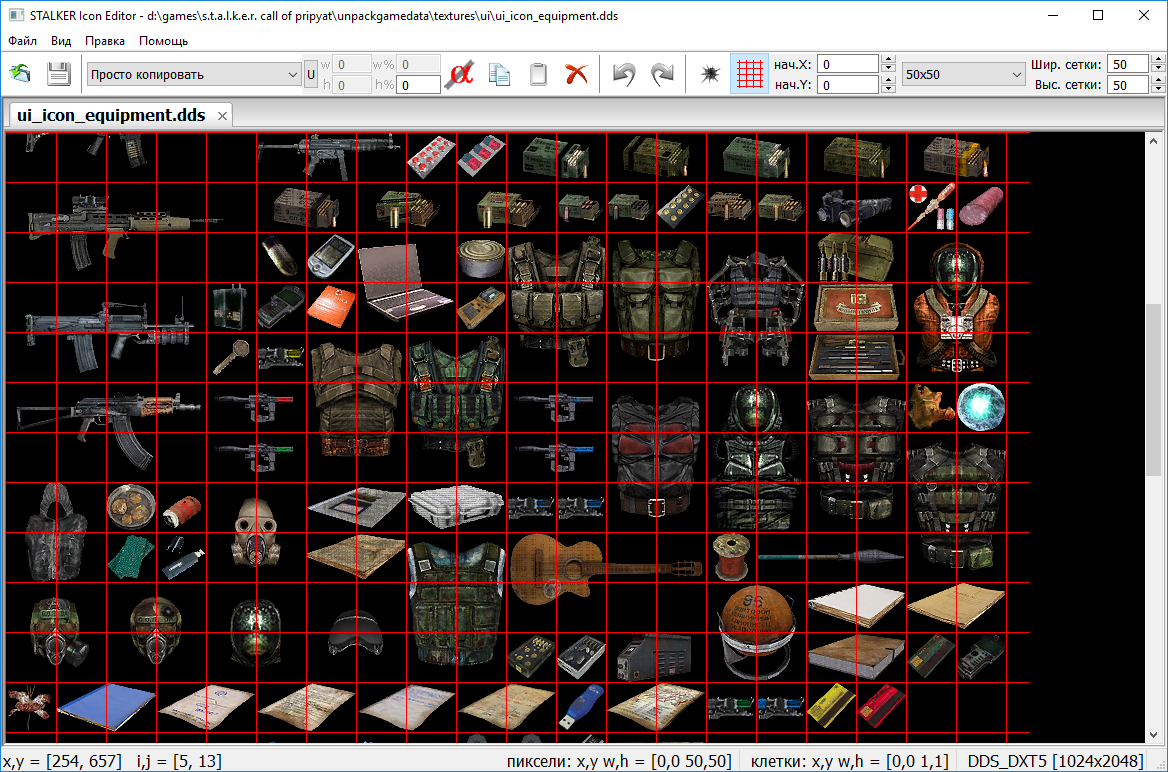Click the U button next to copy mode
The height and width of the screenshot is (772, 1168).
point(311,75)
